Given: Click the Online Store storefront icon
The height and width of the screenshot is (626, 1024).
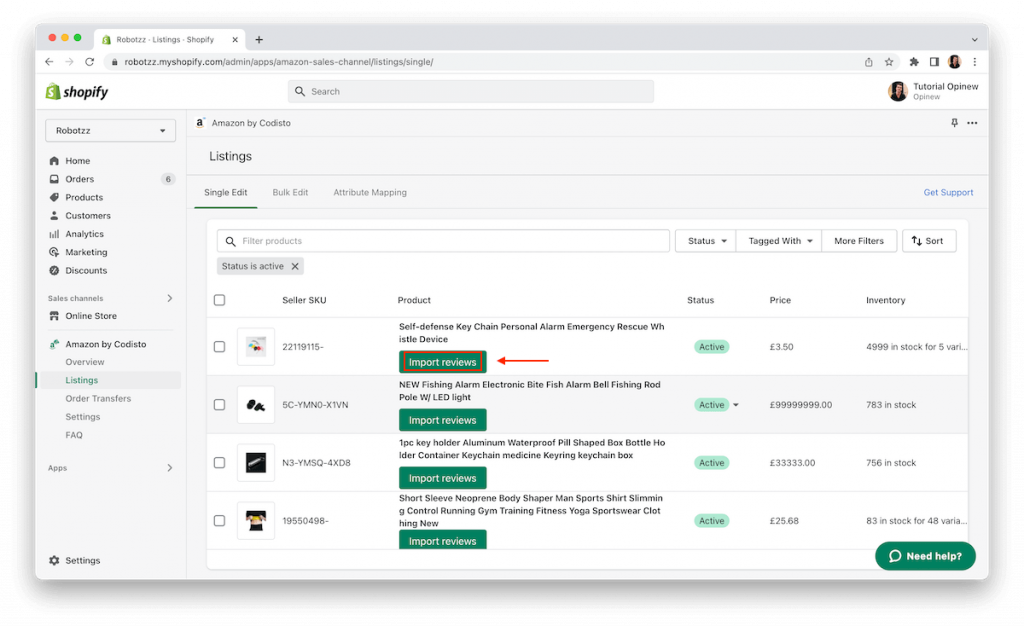Looking at the screenshot, I should tap(54, 316).
